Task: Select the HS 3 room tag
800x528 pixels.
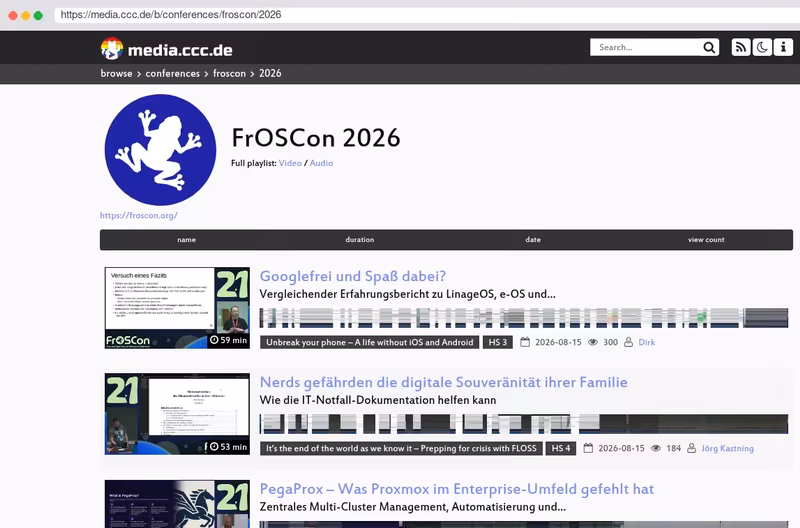Action: [x=497, y=342]
